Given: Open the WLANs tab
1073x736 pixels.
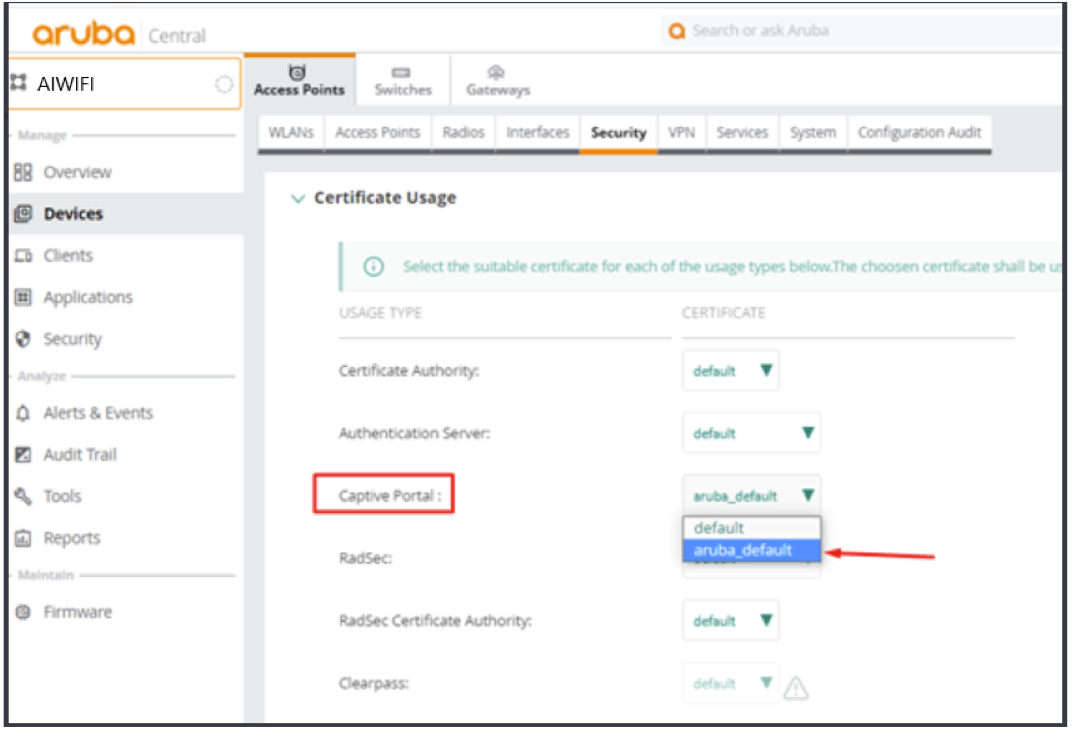Looking at the screenshot, I should (x=291, y=133).
